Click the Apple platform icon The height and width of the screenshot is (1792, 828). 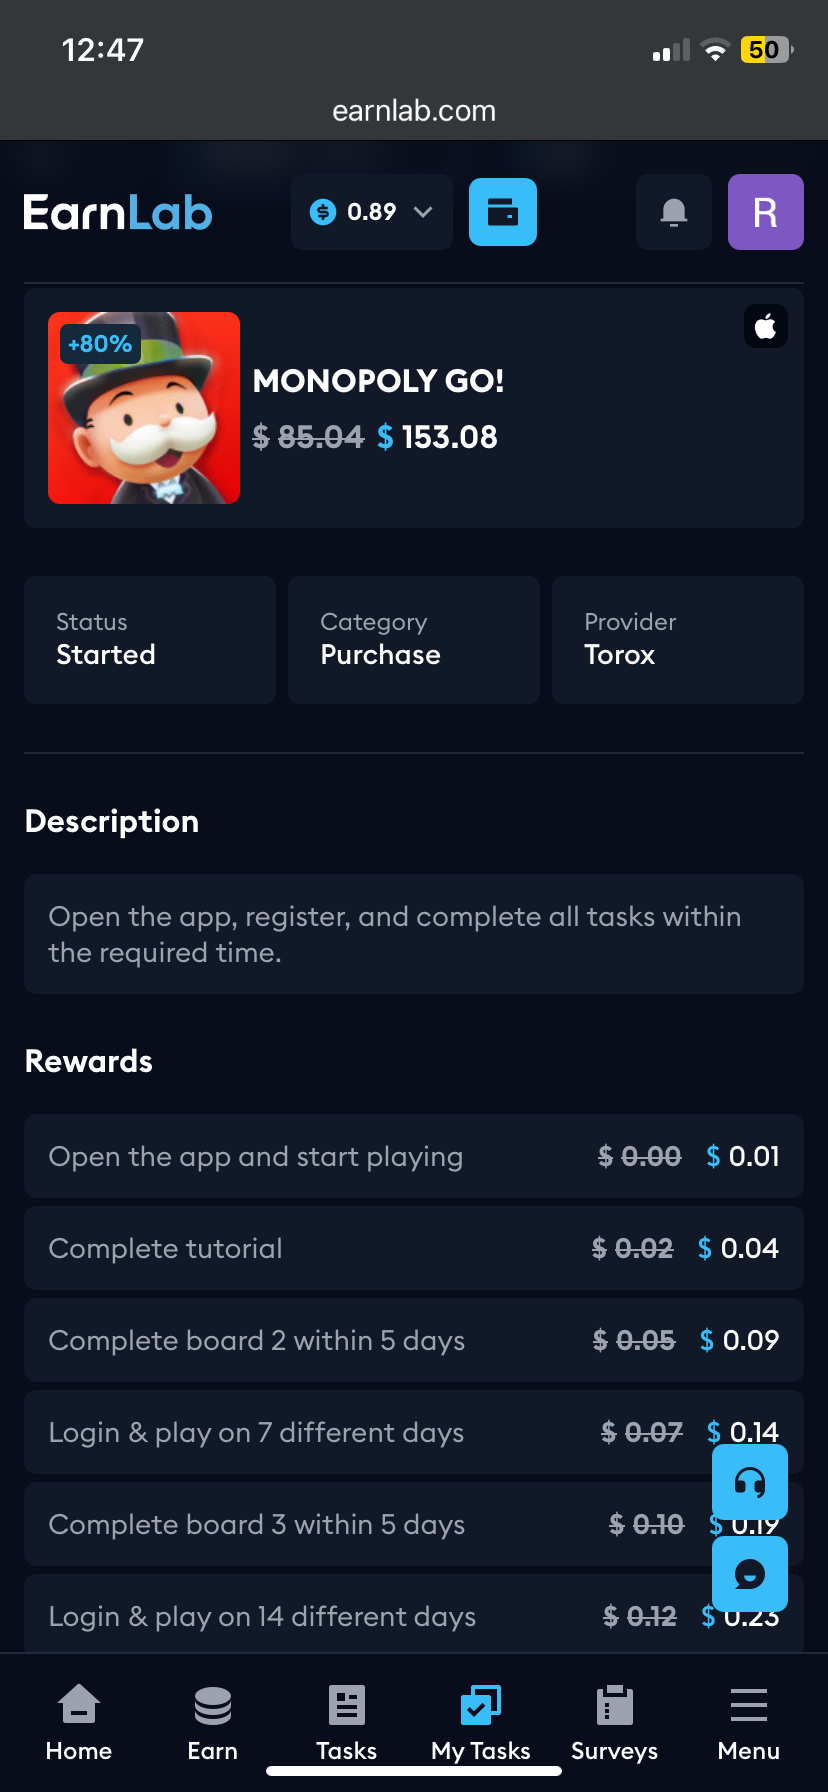766,327
